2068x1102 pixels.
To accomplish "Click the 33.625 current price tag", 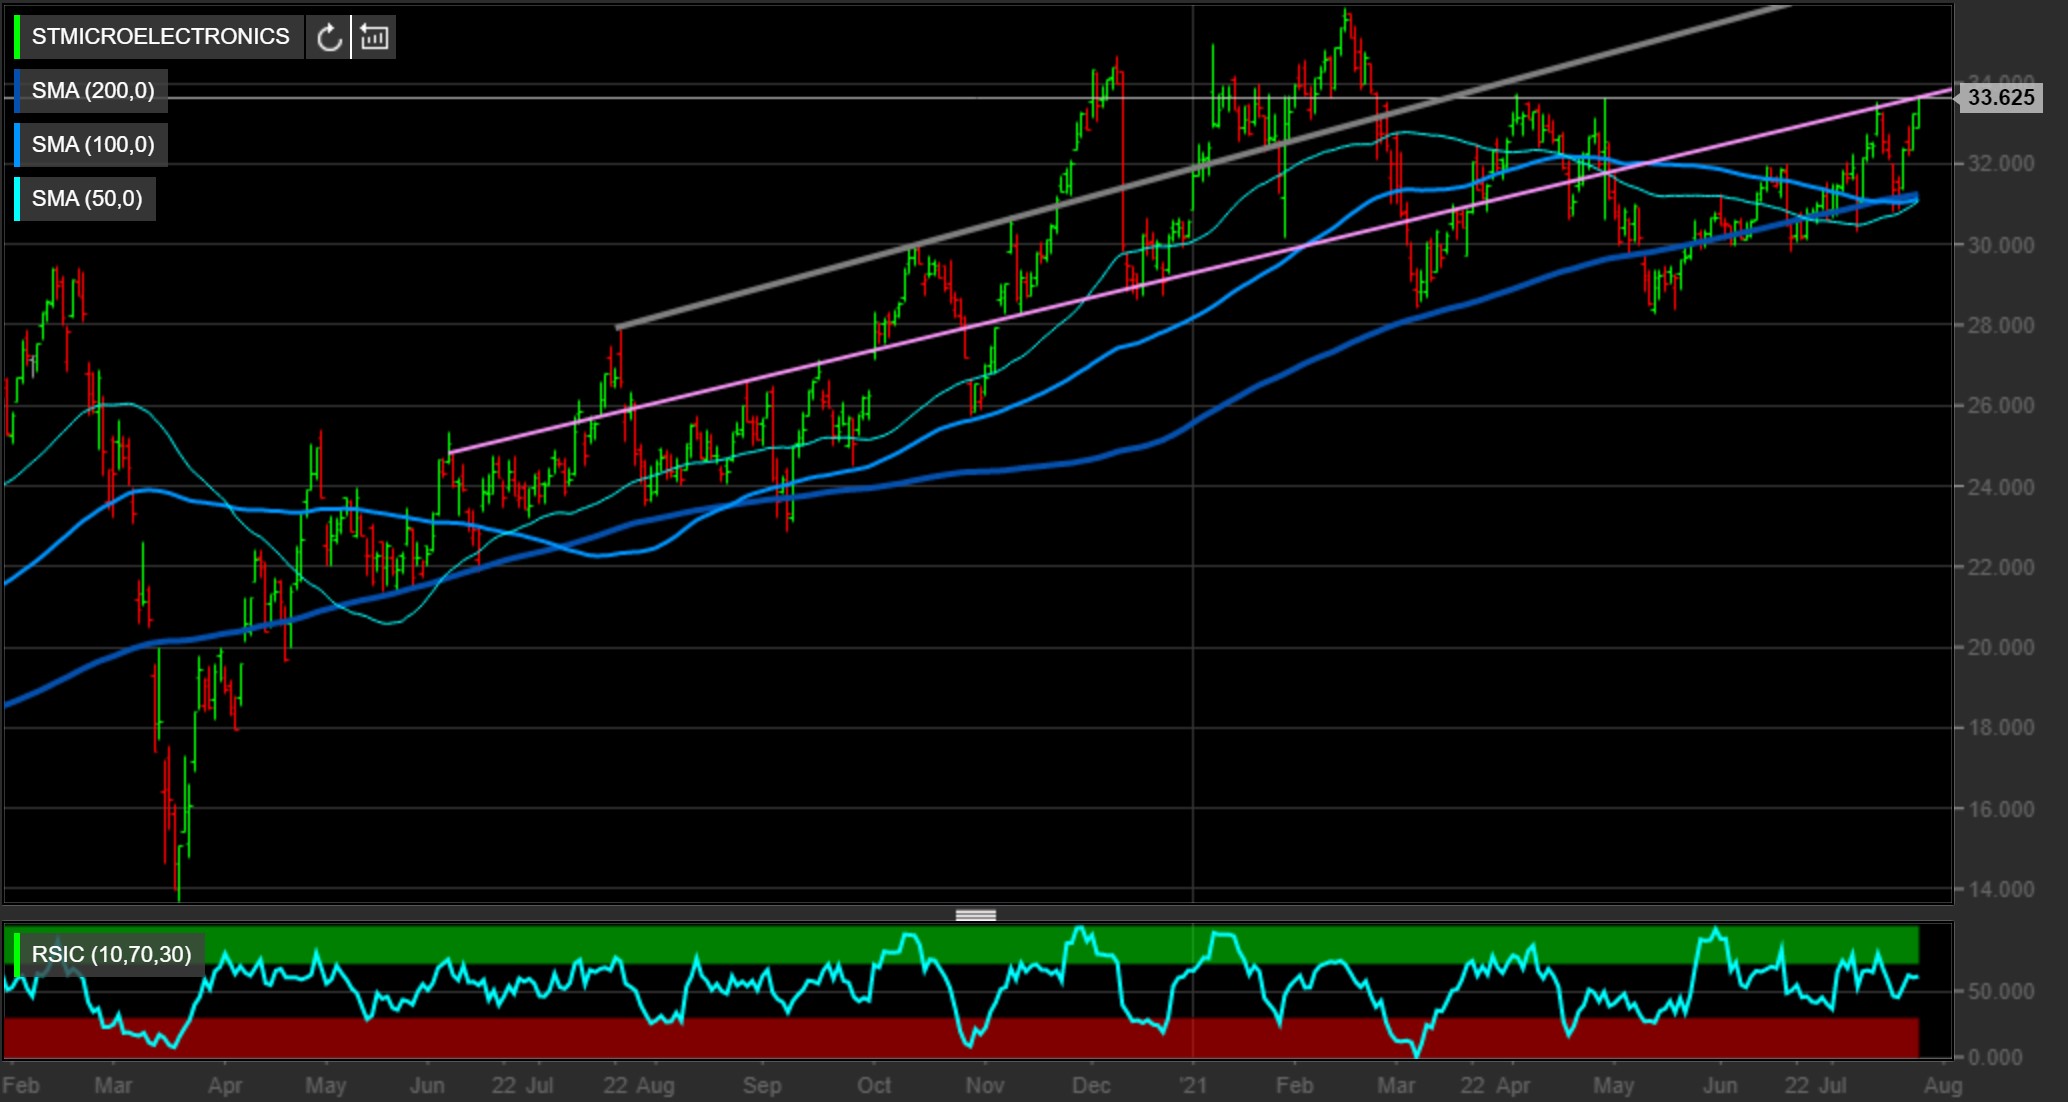I will pos(1999,97).
